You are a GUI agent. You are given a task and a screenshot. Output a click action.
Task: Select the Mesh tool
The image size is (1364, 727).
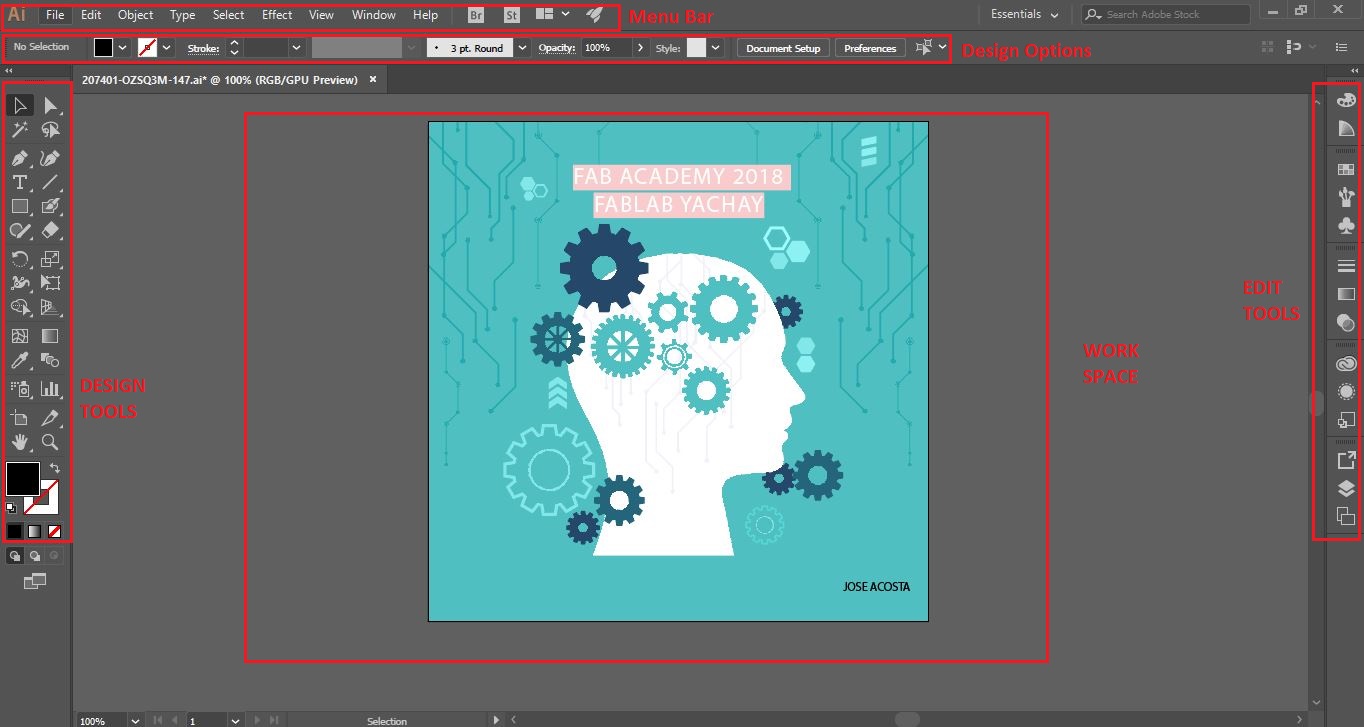tap(20, 336)
